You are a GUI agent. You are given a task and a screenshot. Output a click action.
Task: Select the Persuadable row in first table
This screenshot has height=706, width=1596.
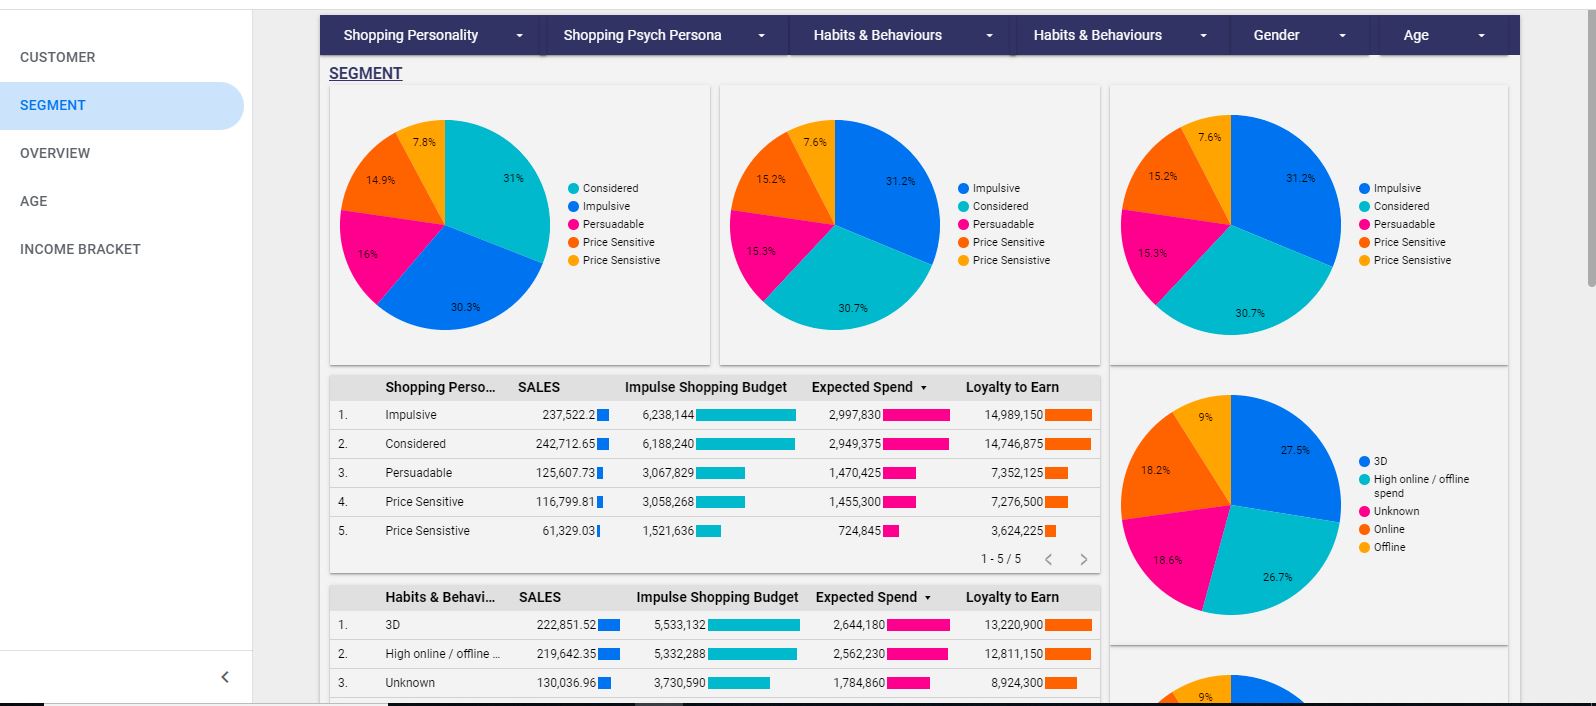[x=715, y=473]
